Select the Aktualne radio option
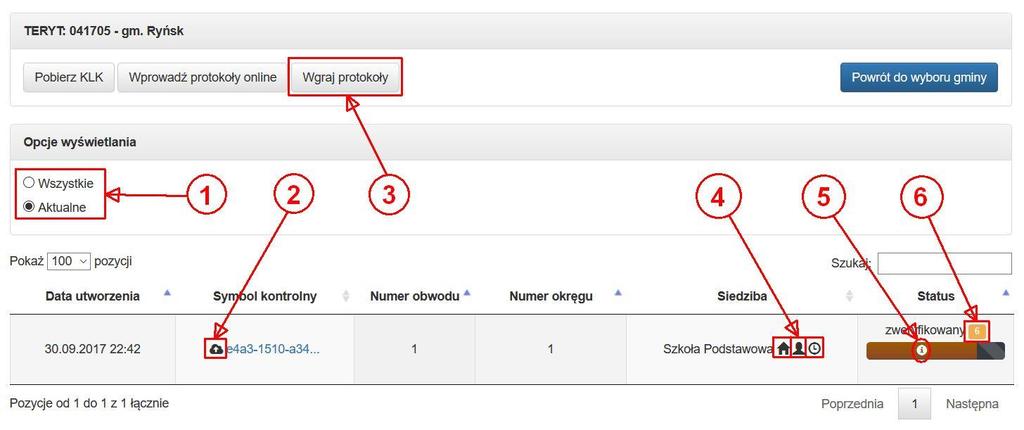Image resolution: width=1024 pixels, height=430 pixels. click(29, 208)
